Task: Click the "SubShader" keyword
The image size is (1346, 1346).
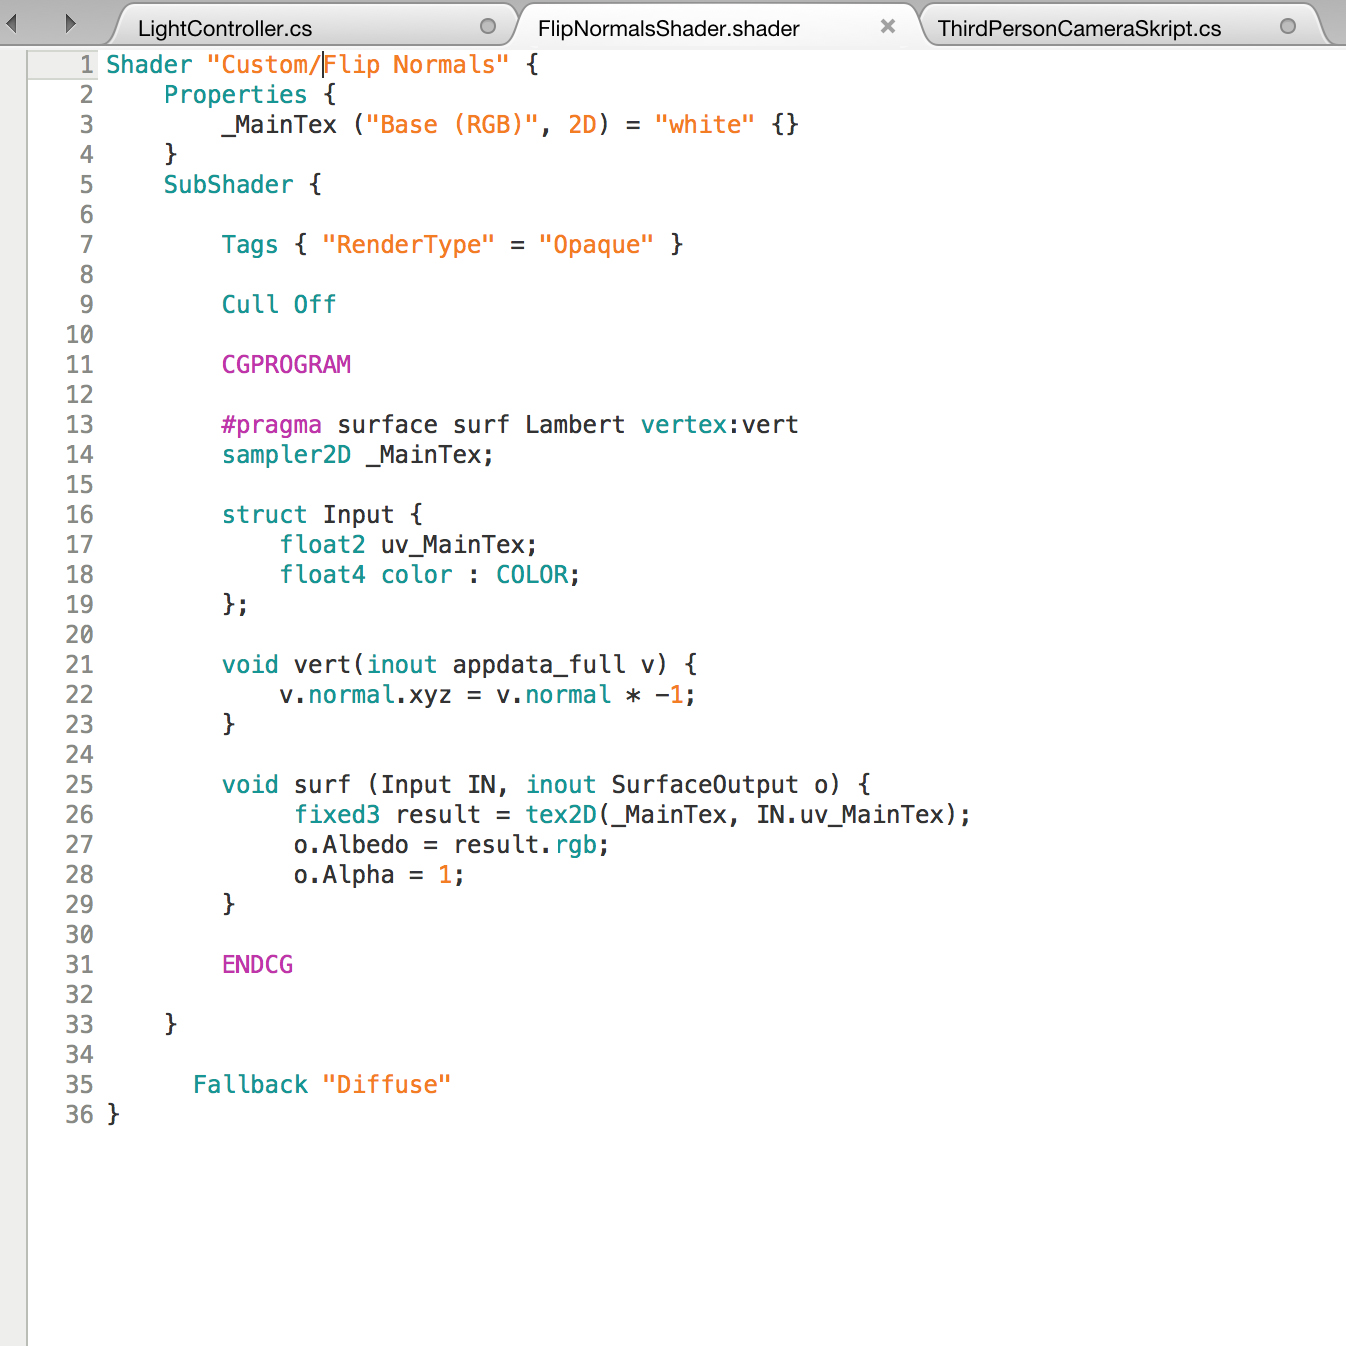Action: point(228,185)
